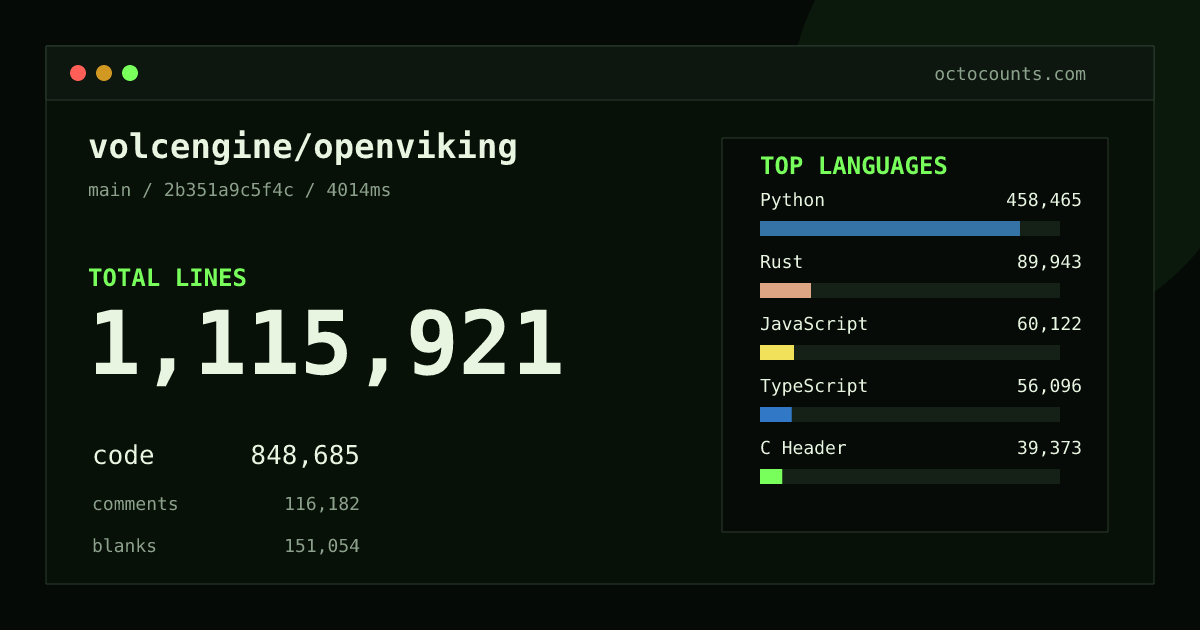Viewport: 1200px width, 630px height.
Task: Open the octocounts.com link
Action: pyautogui.click(x=1010, y=74)
